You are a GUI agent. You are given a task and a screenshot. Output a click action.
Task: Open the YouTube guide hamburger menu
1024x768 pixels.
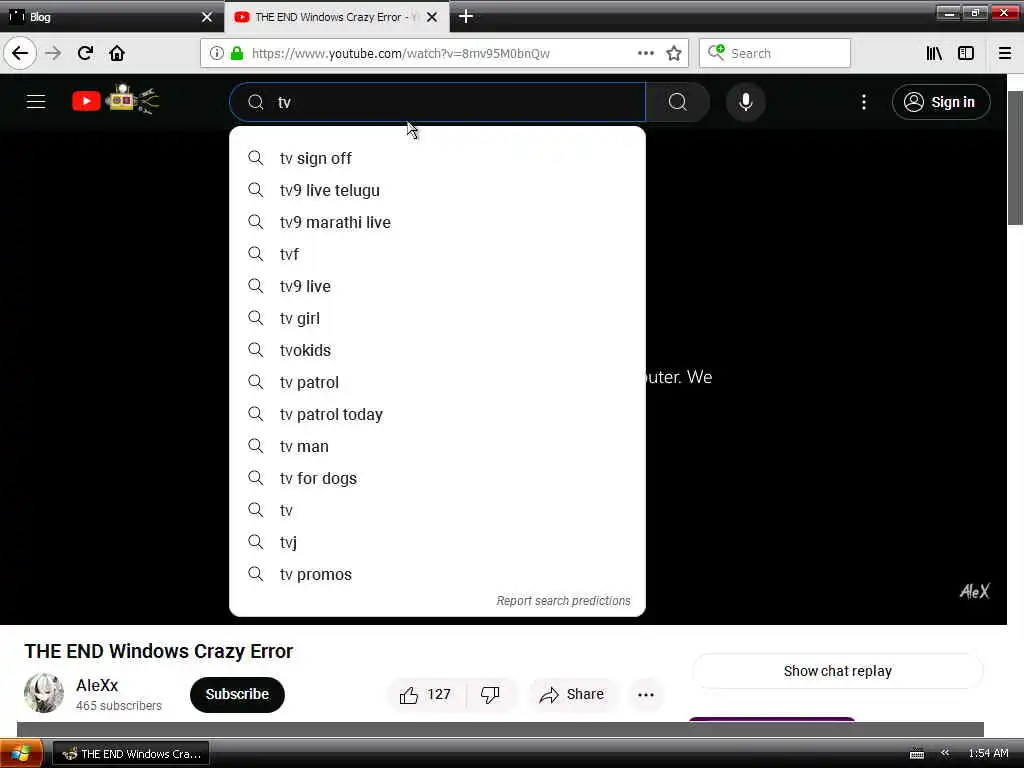click(x=36, y=102)
